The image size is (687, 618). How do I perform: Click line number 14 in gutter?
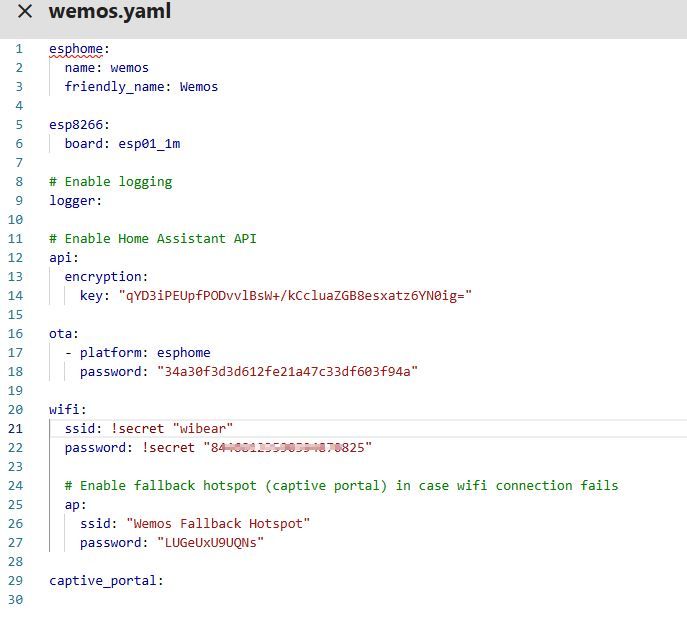click(18, 295)
